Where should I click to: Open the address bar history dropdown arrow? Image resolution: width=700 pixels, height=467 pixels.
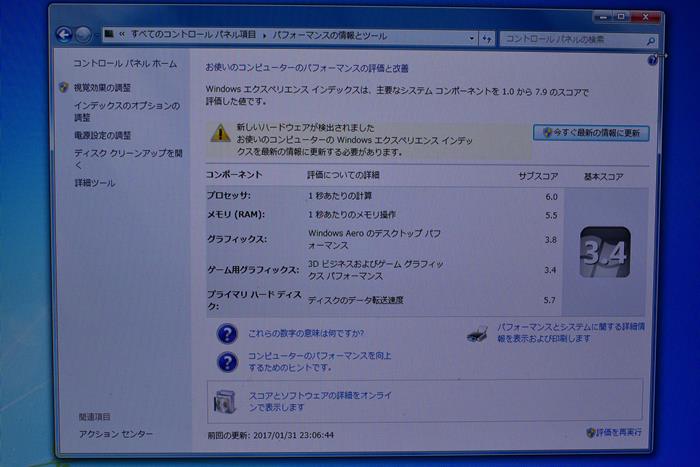(471, 38)
